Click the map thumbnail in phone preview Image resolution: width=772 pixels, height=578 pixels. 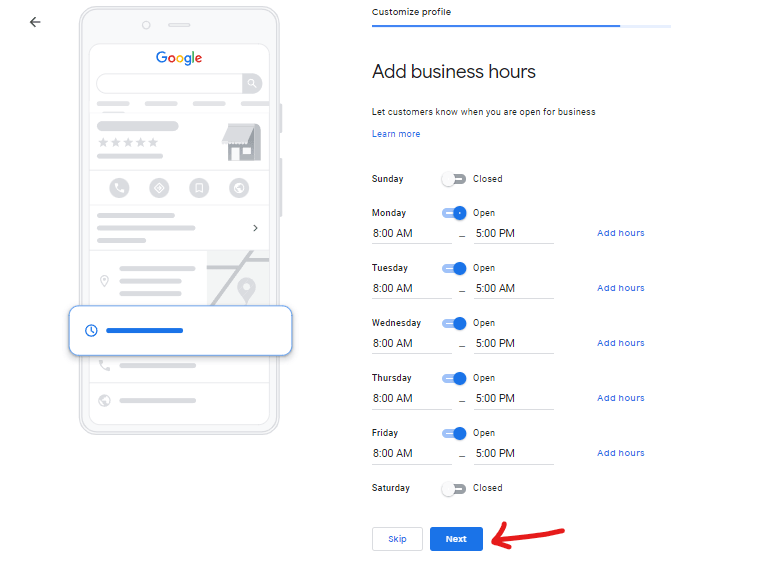pos(238,278)
